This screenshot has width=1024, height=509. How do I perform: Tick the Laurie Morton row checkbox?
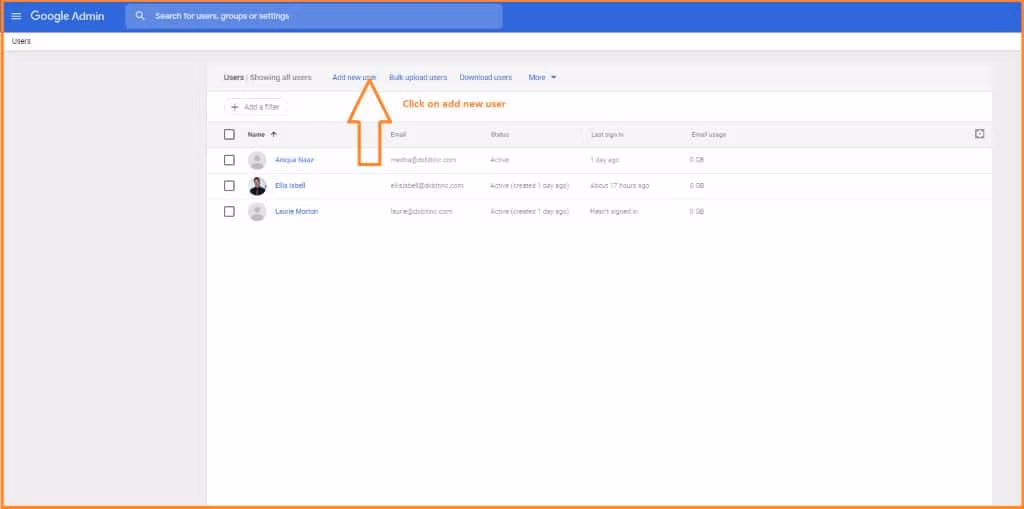click(229, 212)
